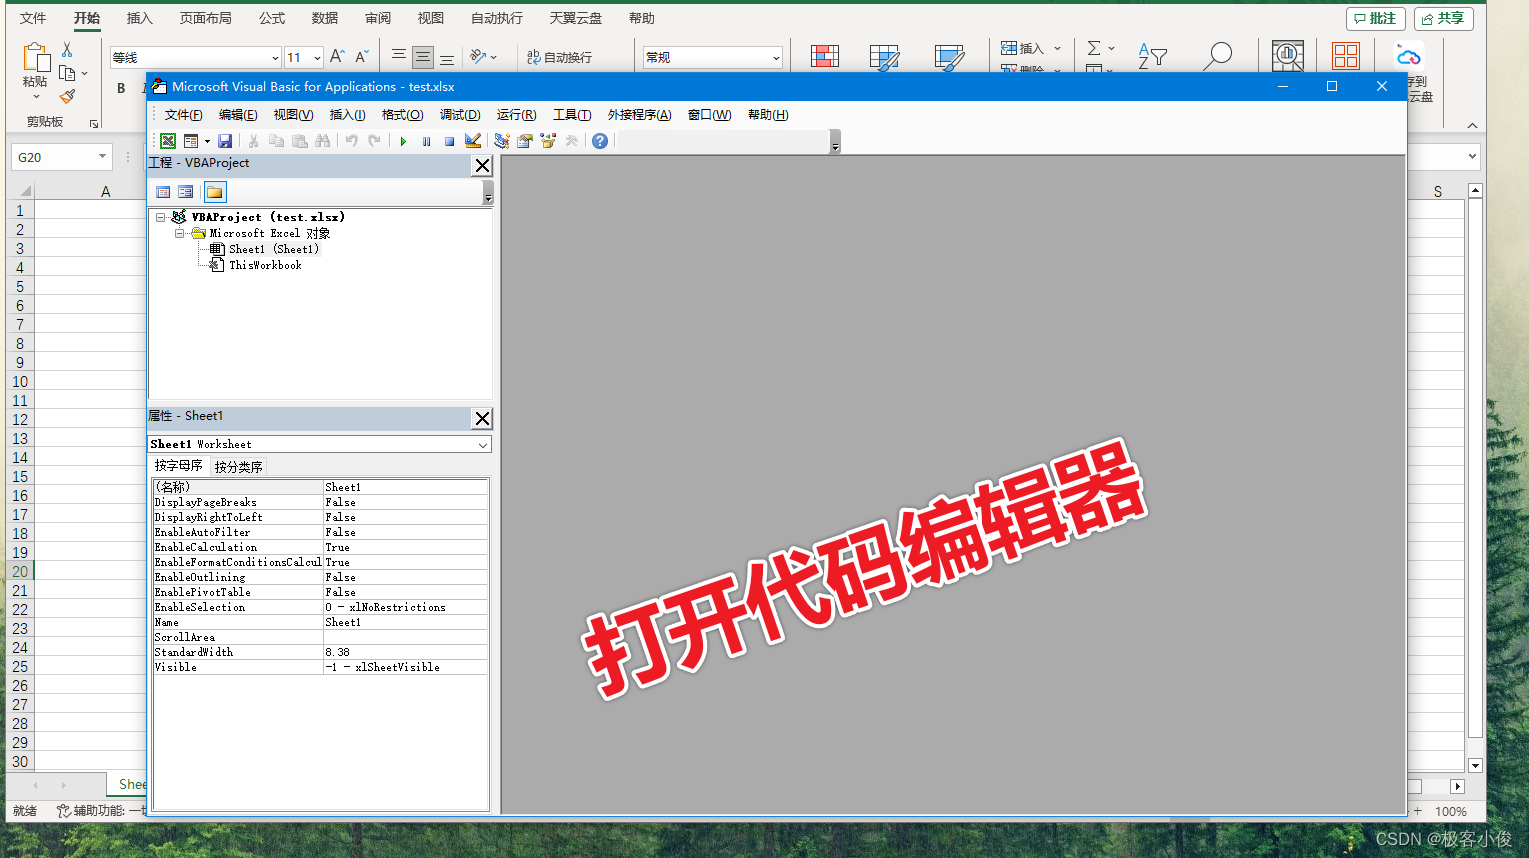Open Object Browser toolbar icon
This screenshot has width=1529, height=858.
548,141
